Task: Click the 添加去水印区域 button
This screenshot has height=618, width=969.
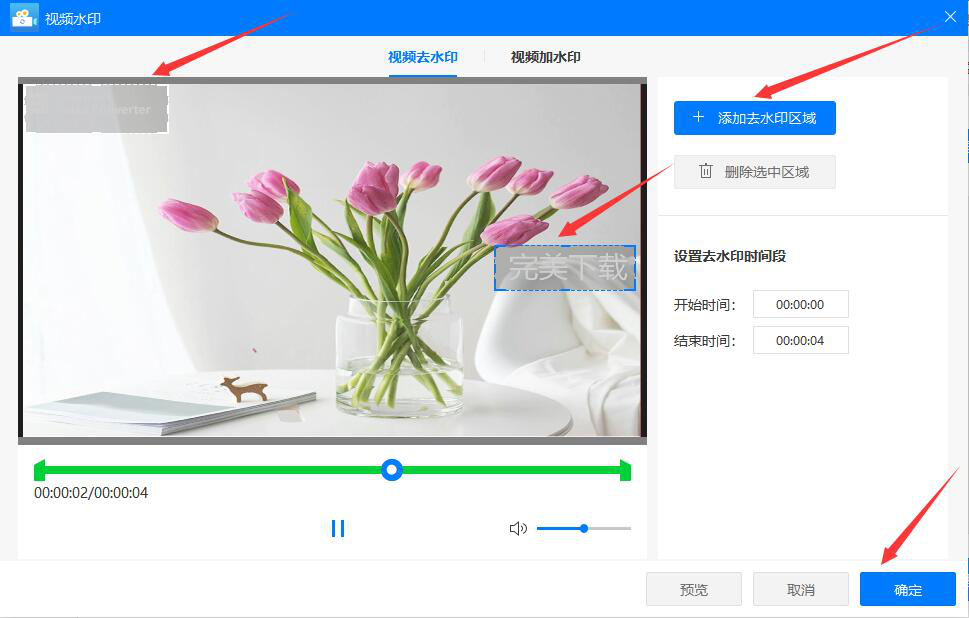Action: point(754,118)
